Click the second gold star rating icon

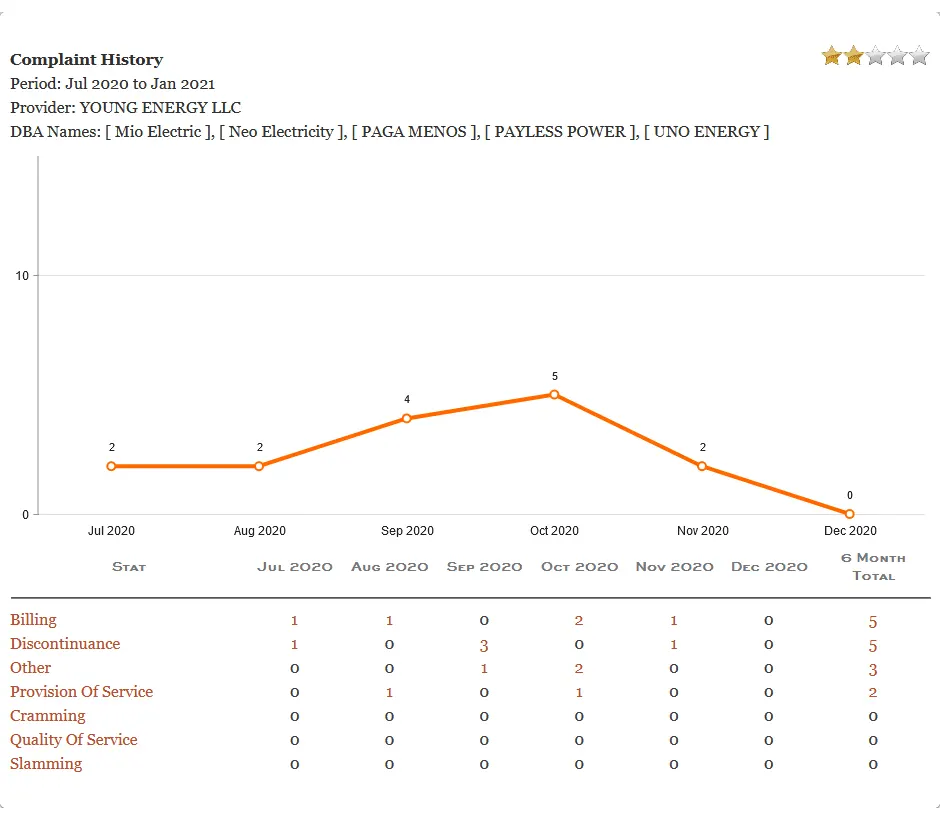pyautogui.click(x=853, y=56)
